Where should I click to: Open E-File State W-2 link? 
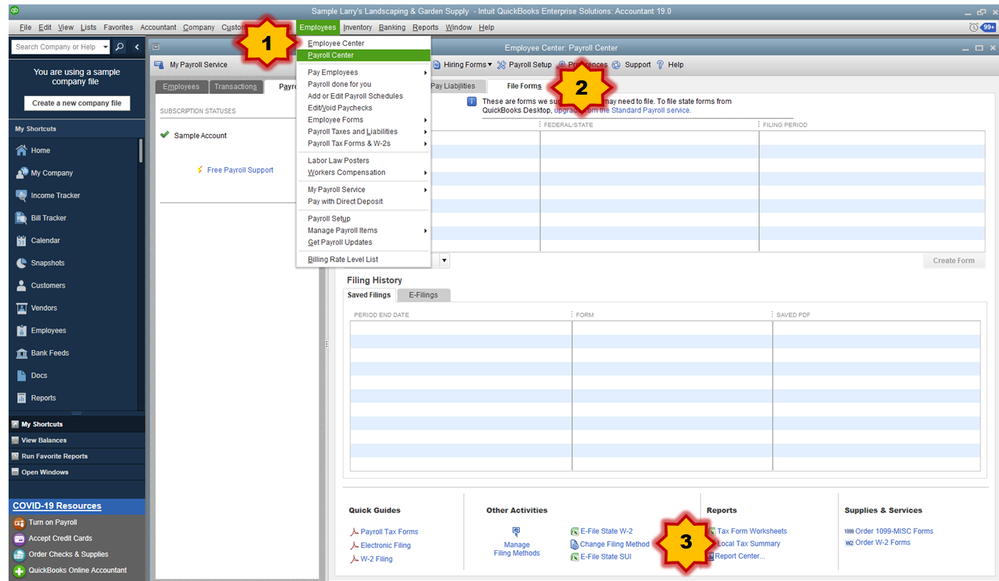pyautogui.click(x=606, y=531)
